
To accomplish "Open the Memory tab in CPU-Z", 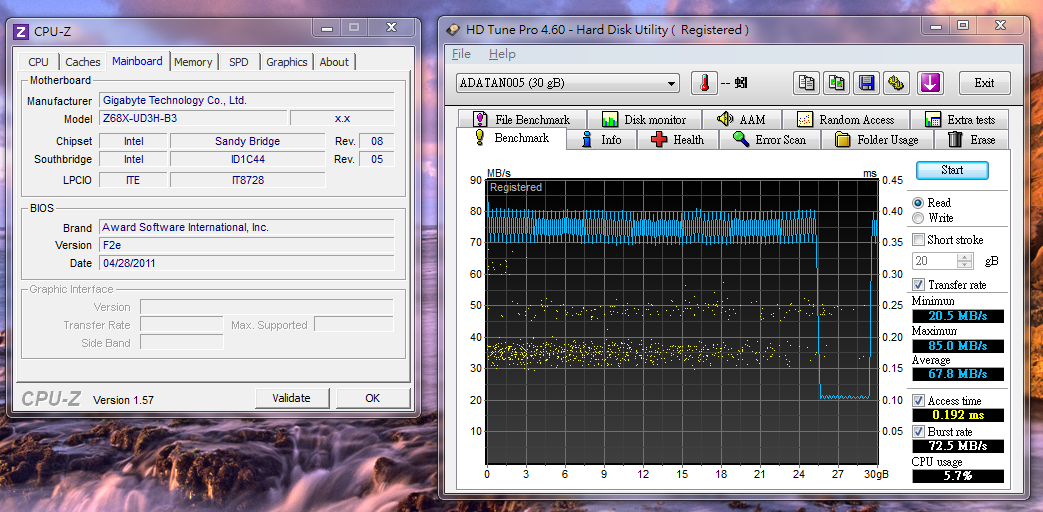I will click(193, 62).
